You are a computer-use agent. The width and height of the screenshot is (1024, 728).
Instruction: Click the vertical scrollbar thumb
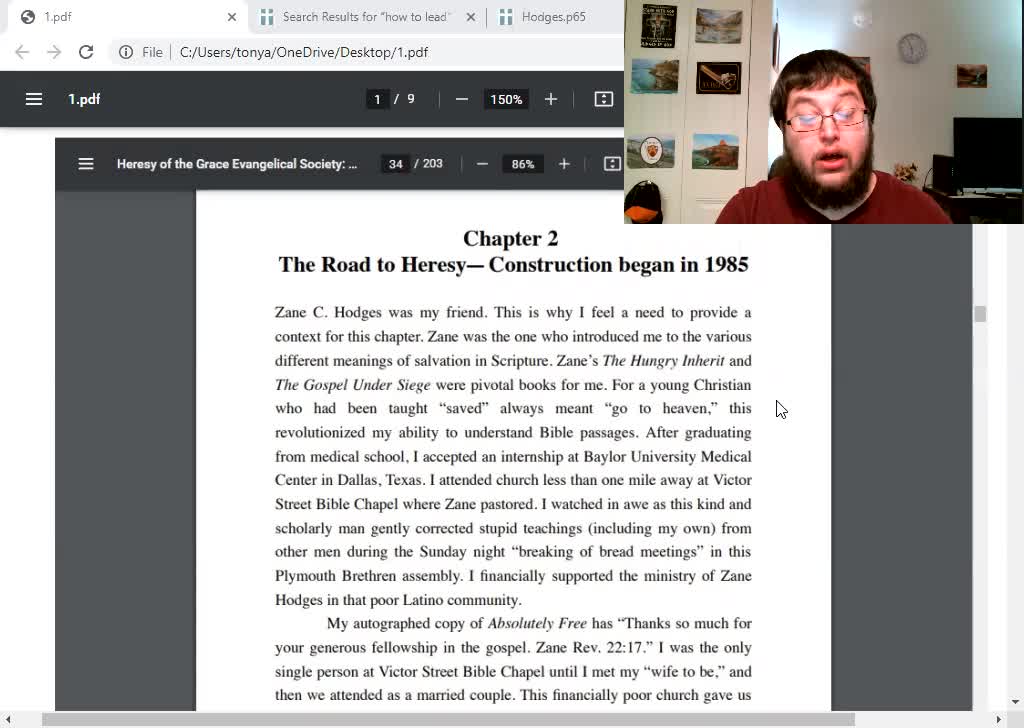980,314
